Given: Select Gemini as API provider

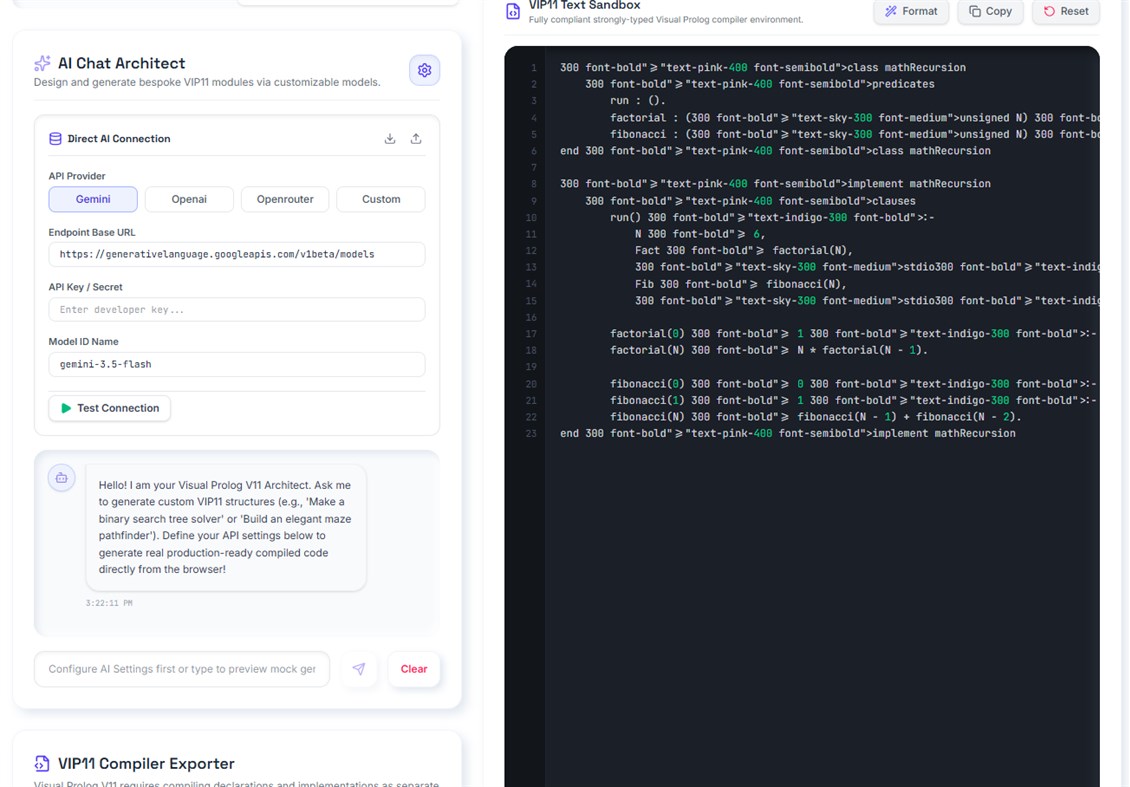Looking at the screenshot, I should [x=93, y=199].
